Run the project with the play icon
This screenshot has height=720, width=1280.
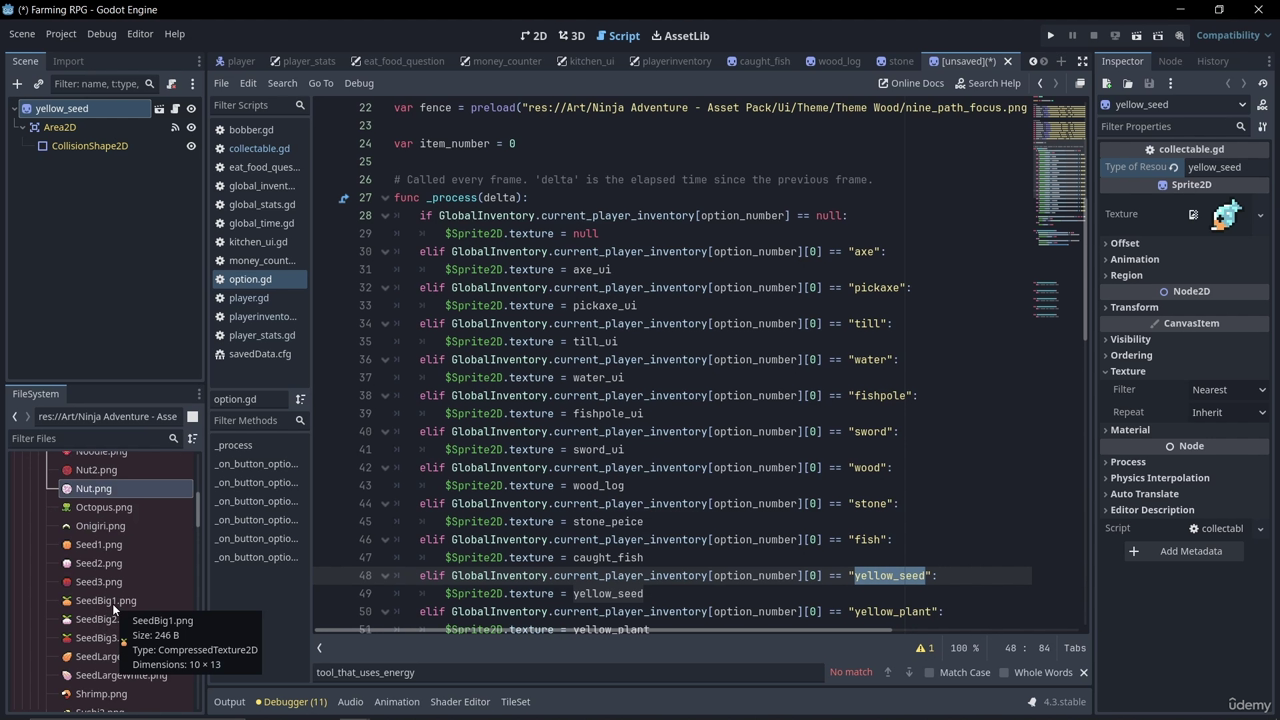coord(1051,36)
